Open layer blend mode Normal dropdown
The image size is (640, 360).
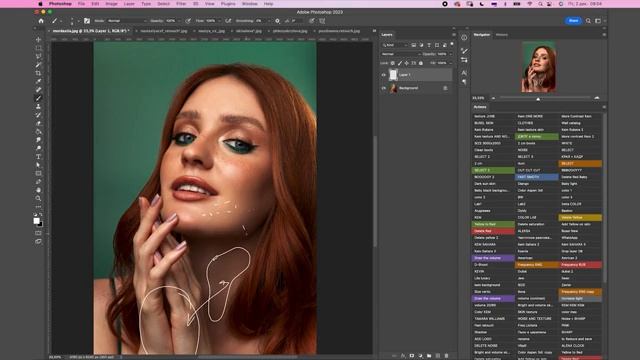401,54
